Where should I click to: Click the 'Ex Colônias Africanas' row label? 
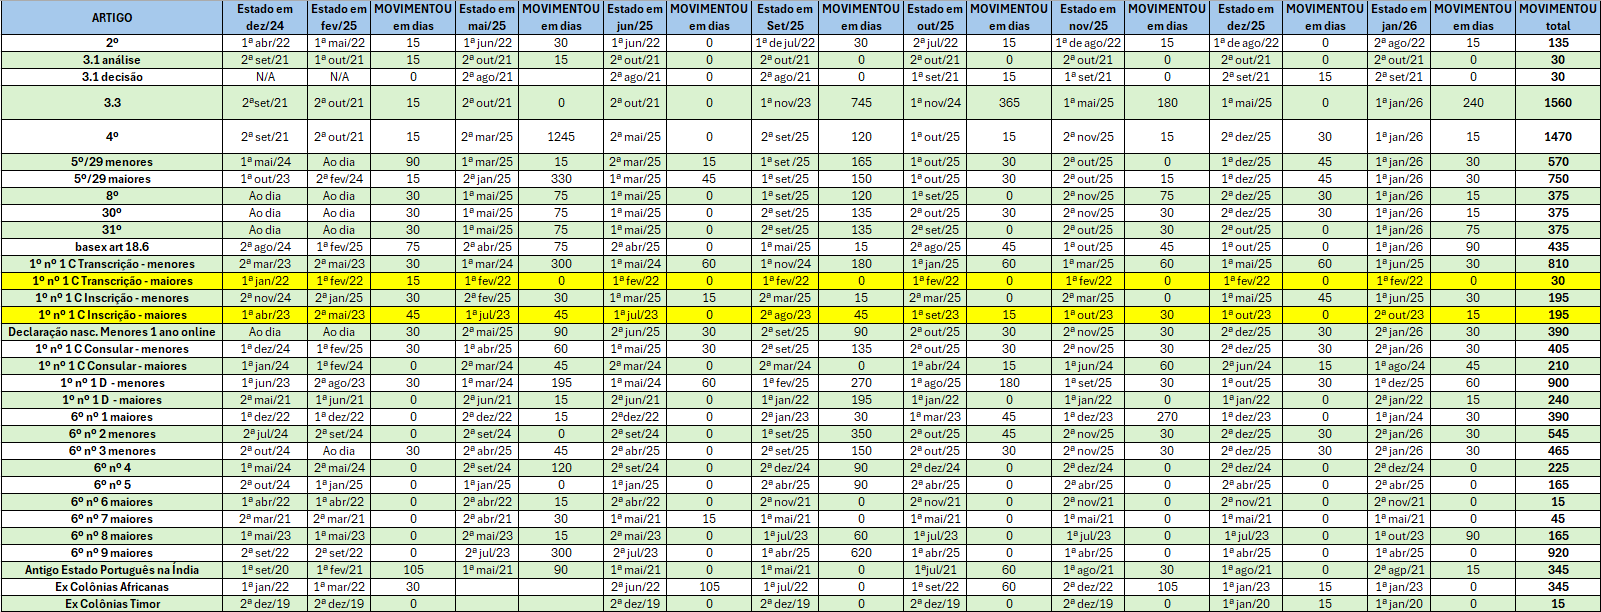[112, 587]
